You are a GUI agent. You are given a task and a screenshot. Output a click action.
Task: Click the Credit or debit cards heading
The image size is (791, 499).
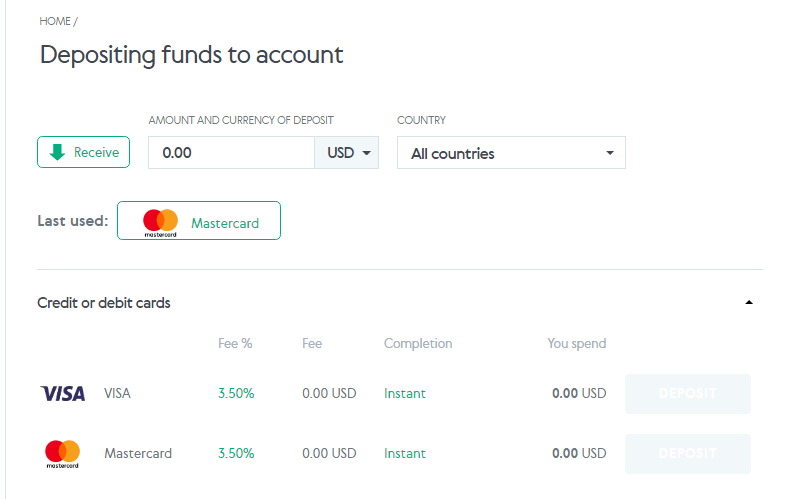point(104,303)
